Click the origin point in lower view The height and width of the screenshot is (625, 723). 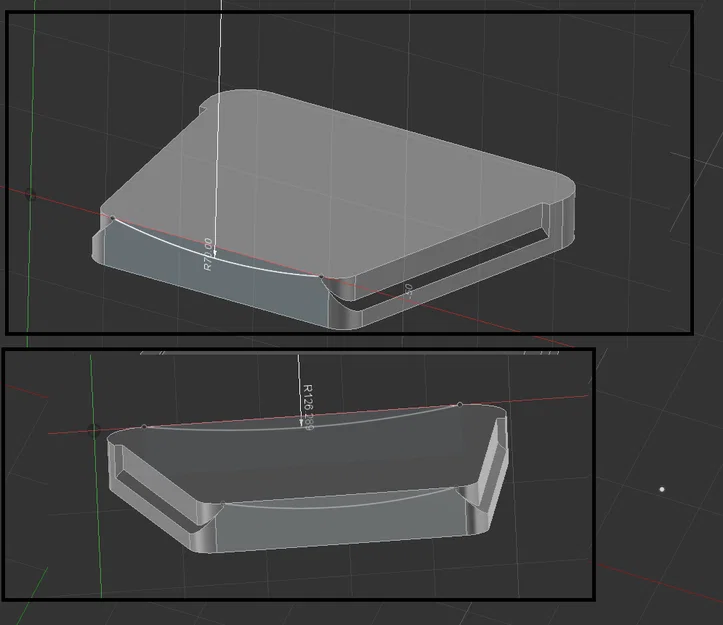(94, 431)
